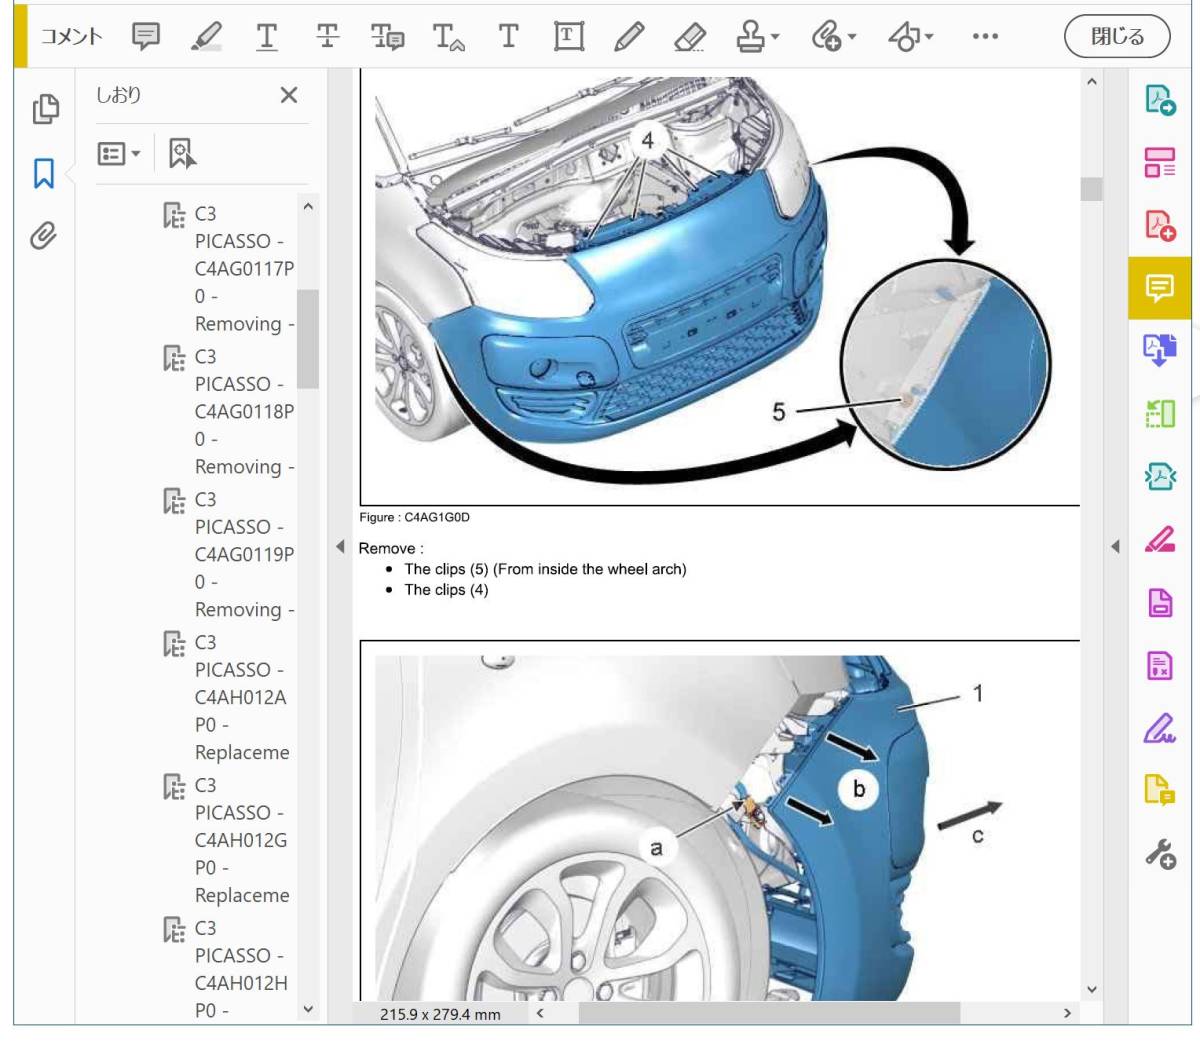Open the Create PDF tool

click(1160, 225)
